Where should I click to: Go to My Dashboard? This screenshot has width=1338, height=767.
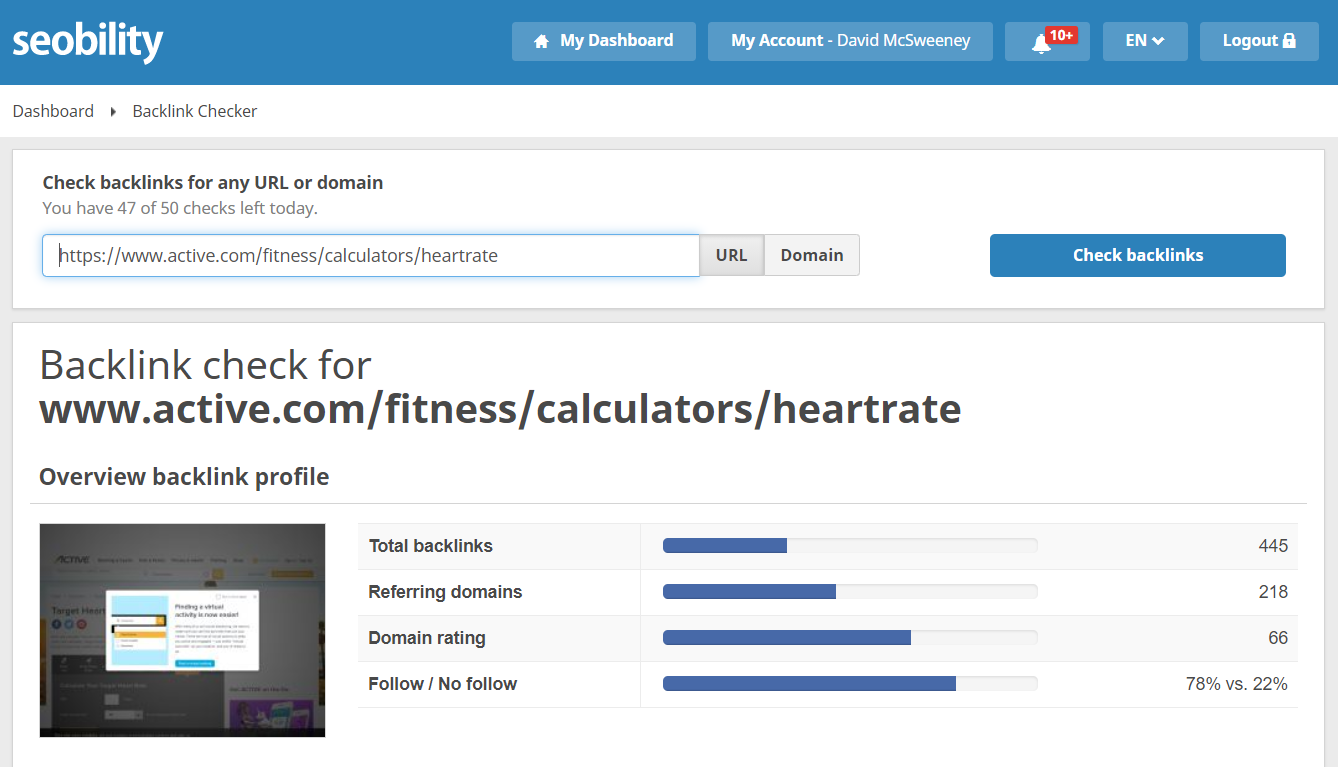click(x=603, y=40)
